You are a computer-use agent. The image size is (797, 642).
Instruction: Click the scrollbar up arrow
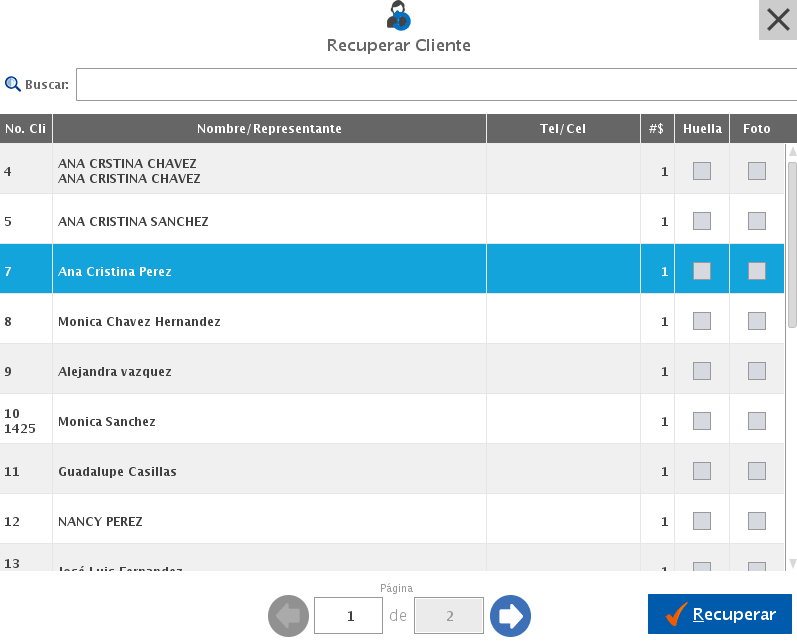point(792,152)
